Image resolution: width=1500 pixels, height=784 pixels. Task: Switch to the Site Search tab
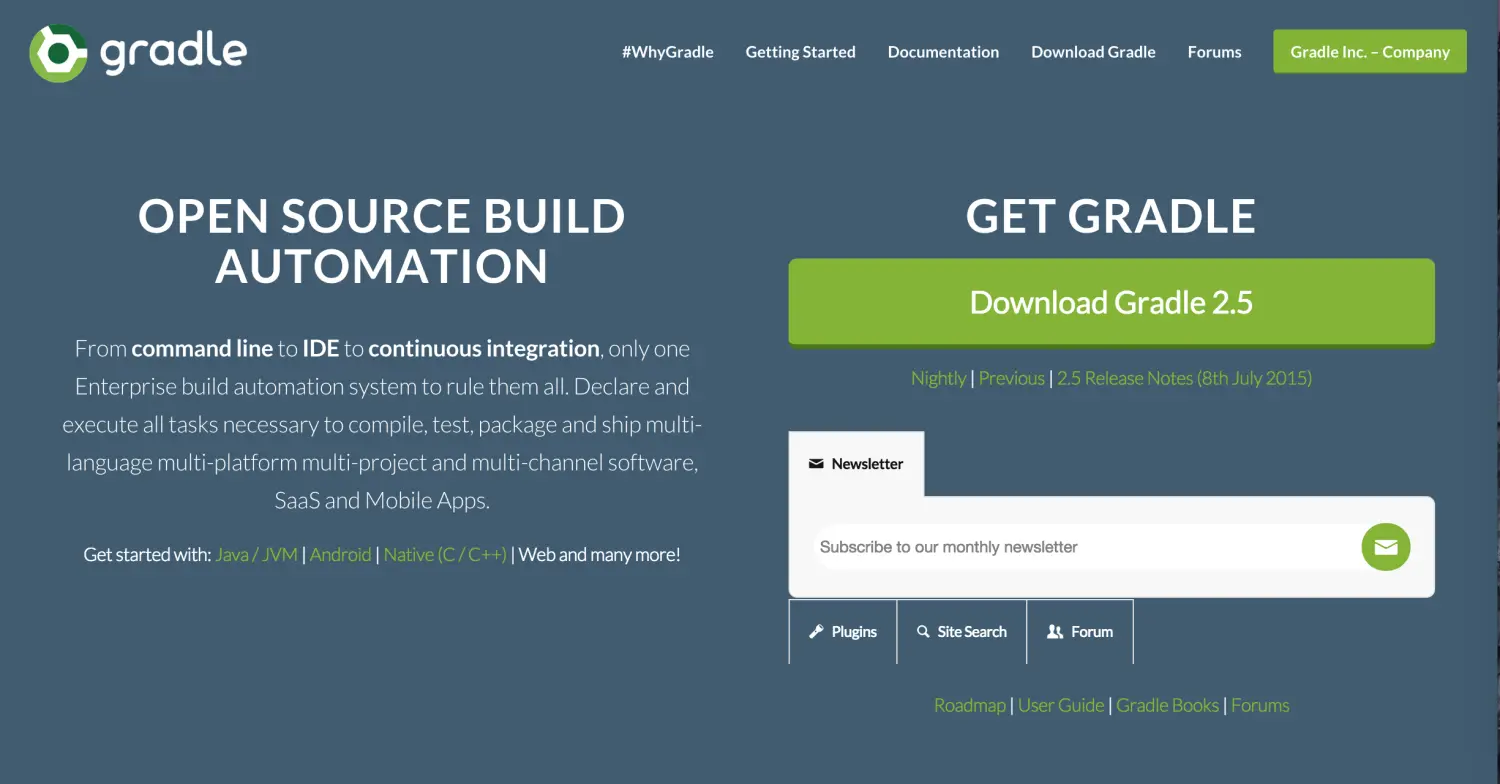[x=962, y=632]
